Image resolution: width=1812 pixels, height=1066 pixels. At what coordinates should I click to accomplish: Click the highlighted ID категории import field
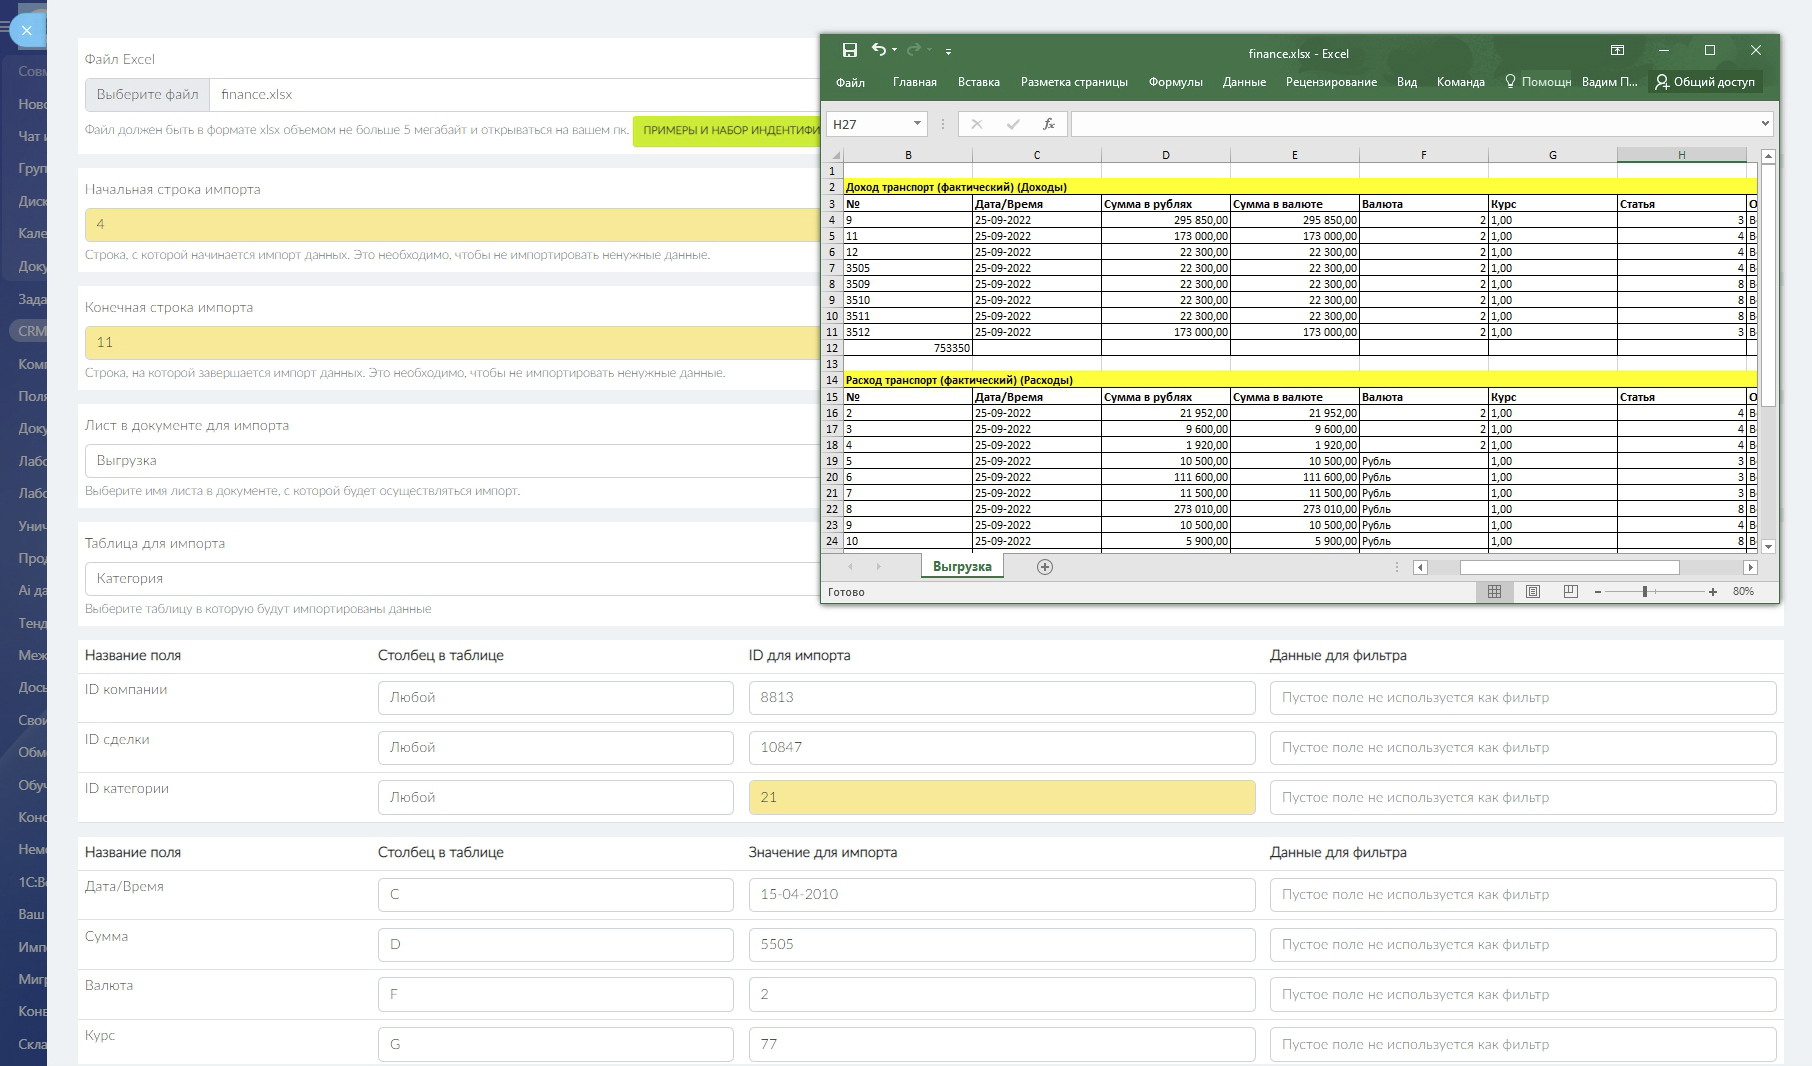point(1002,798)
